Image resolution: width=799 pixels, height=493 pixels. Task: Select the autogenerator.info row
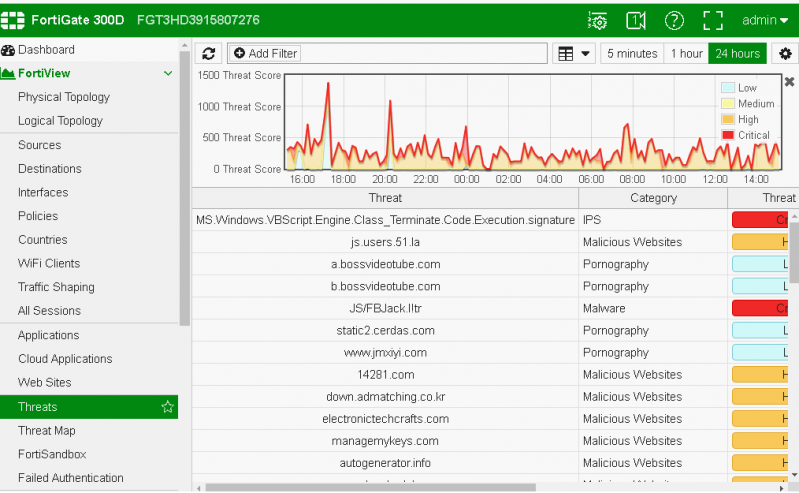tap(385, 463)
